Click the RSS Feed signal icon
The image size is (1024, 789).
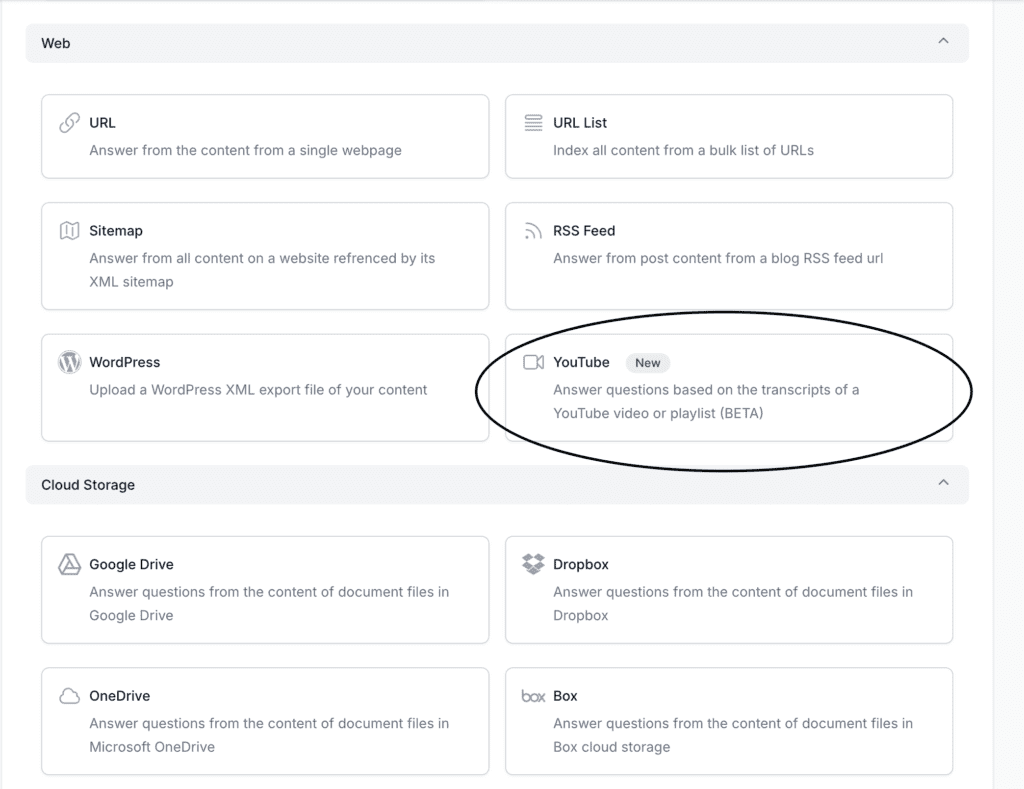coord(533,231)
